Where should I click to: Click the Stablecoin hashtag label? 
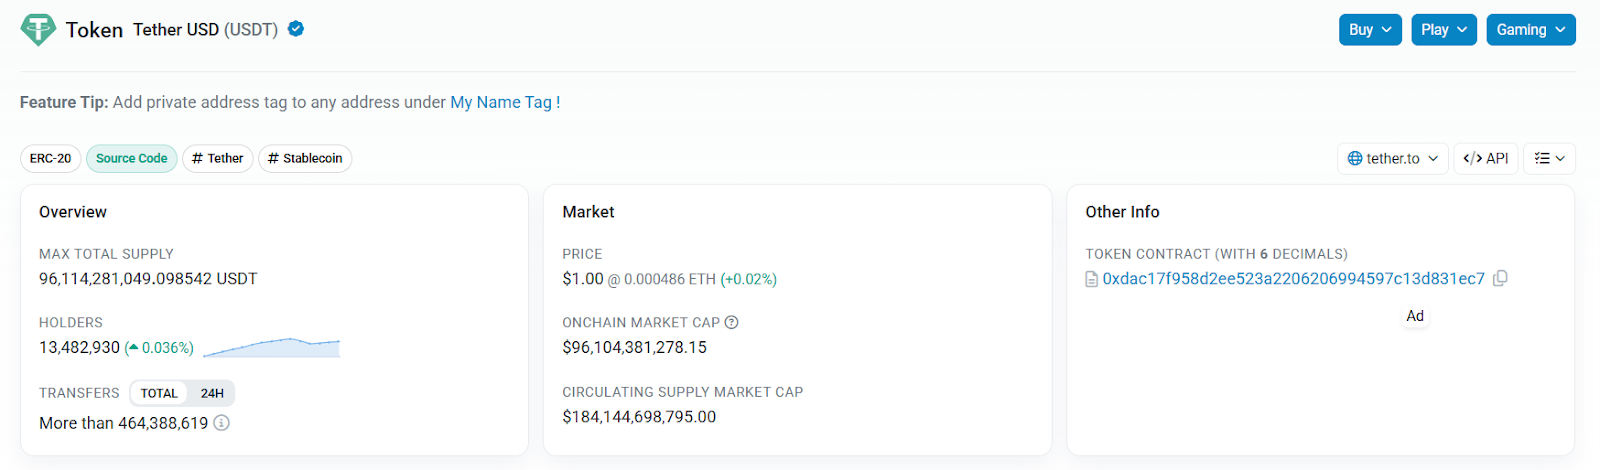click(x=305, y=158)
